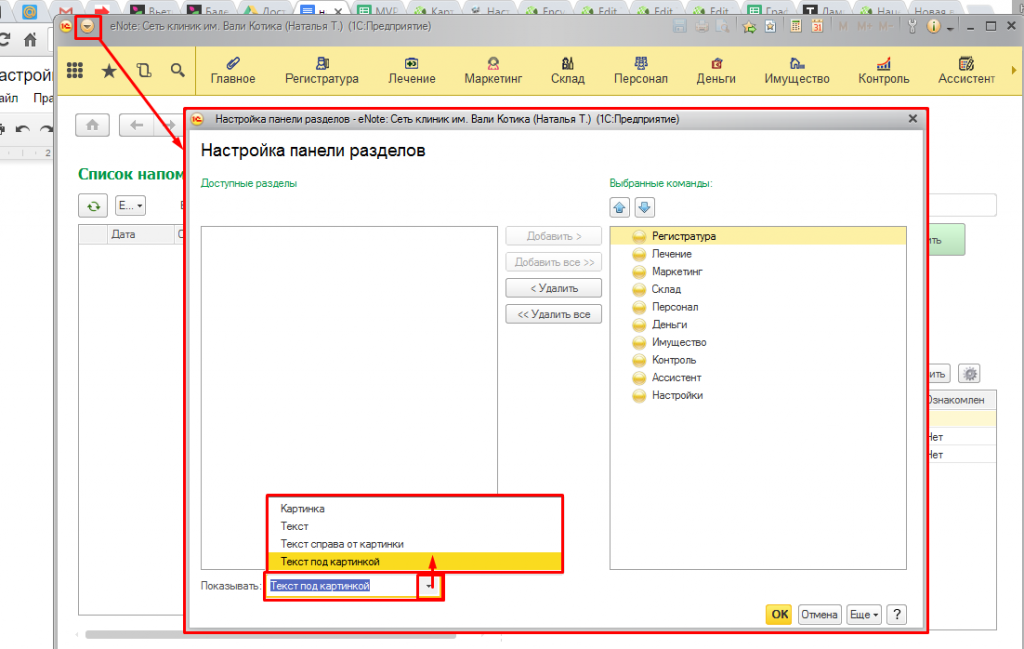The height and width of the screenshot is (649, 1024).
Task: Select Ассистент in selected commands list
Action: click(x=758, y=377)
